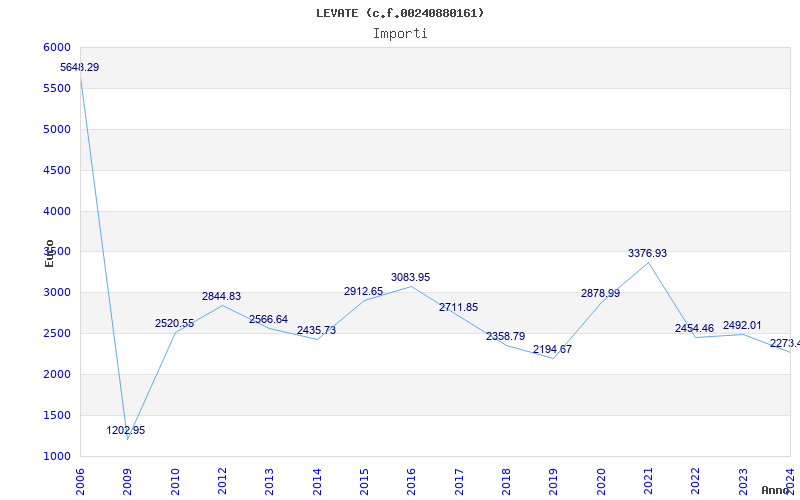Select the 2014 x-axis year label
This screenshot has width=800, height=500.
tap(317, 482)
